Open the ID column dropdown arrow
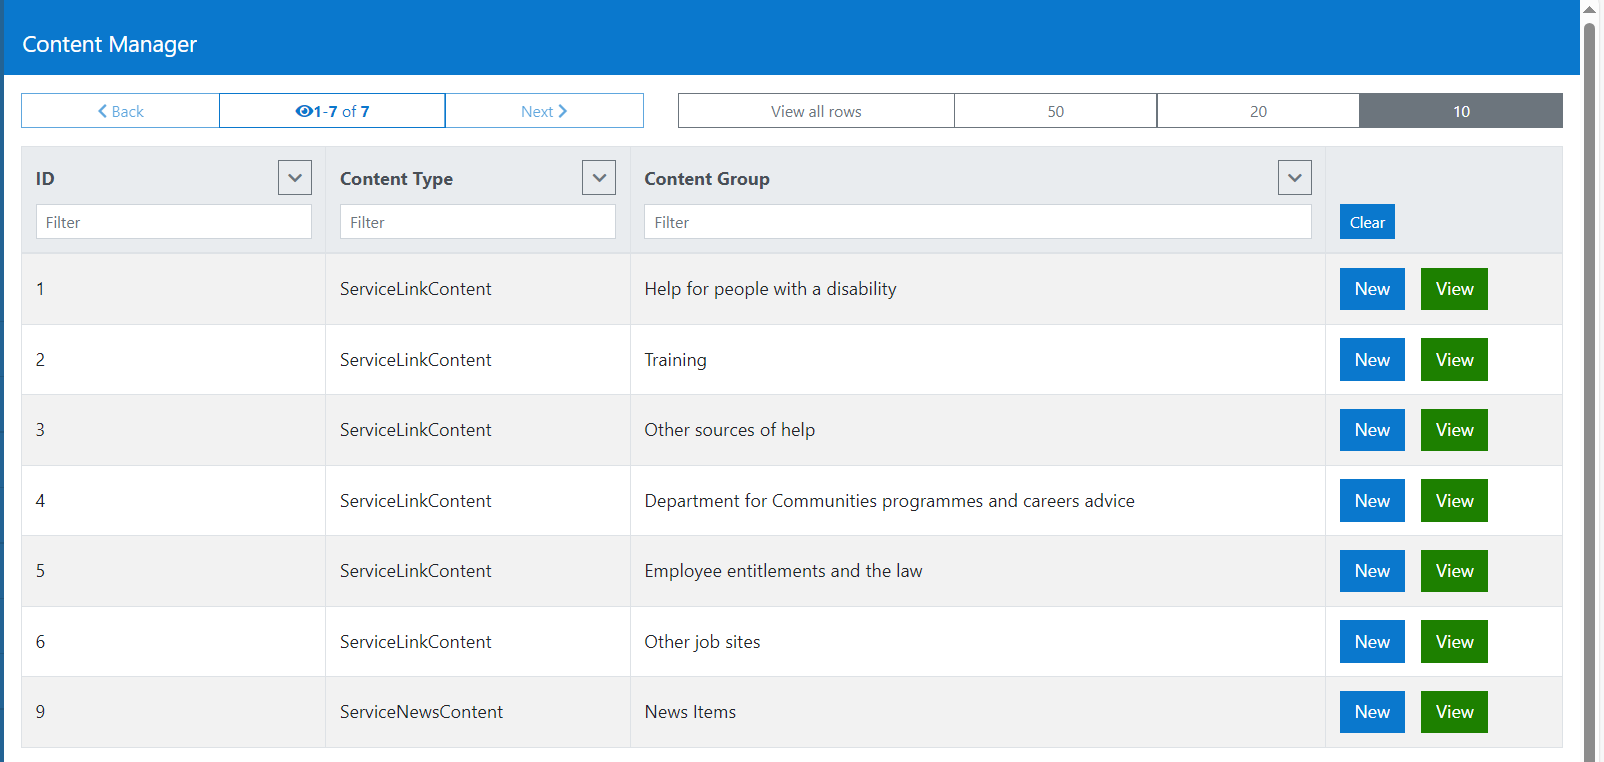The image size is (1604, 762). click(x=295, y=178)
